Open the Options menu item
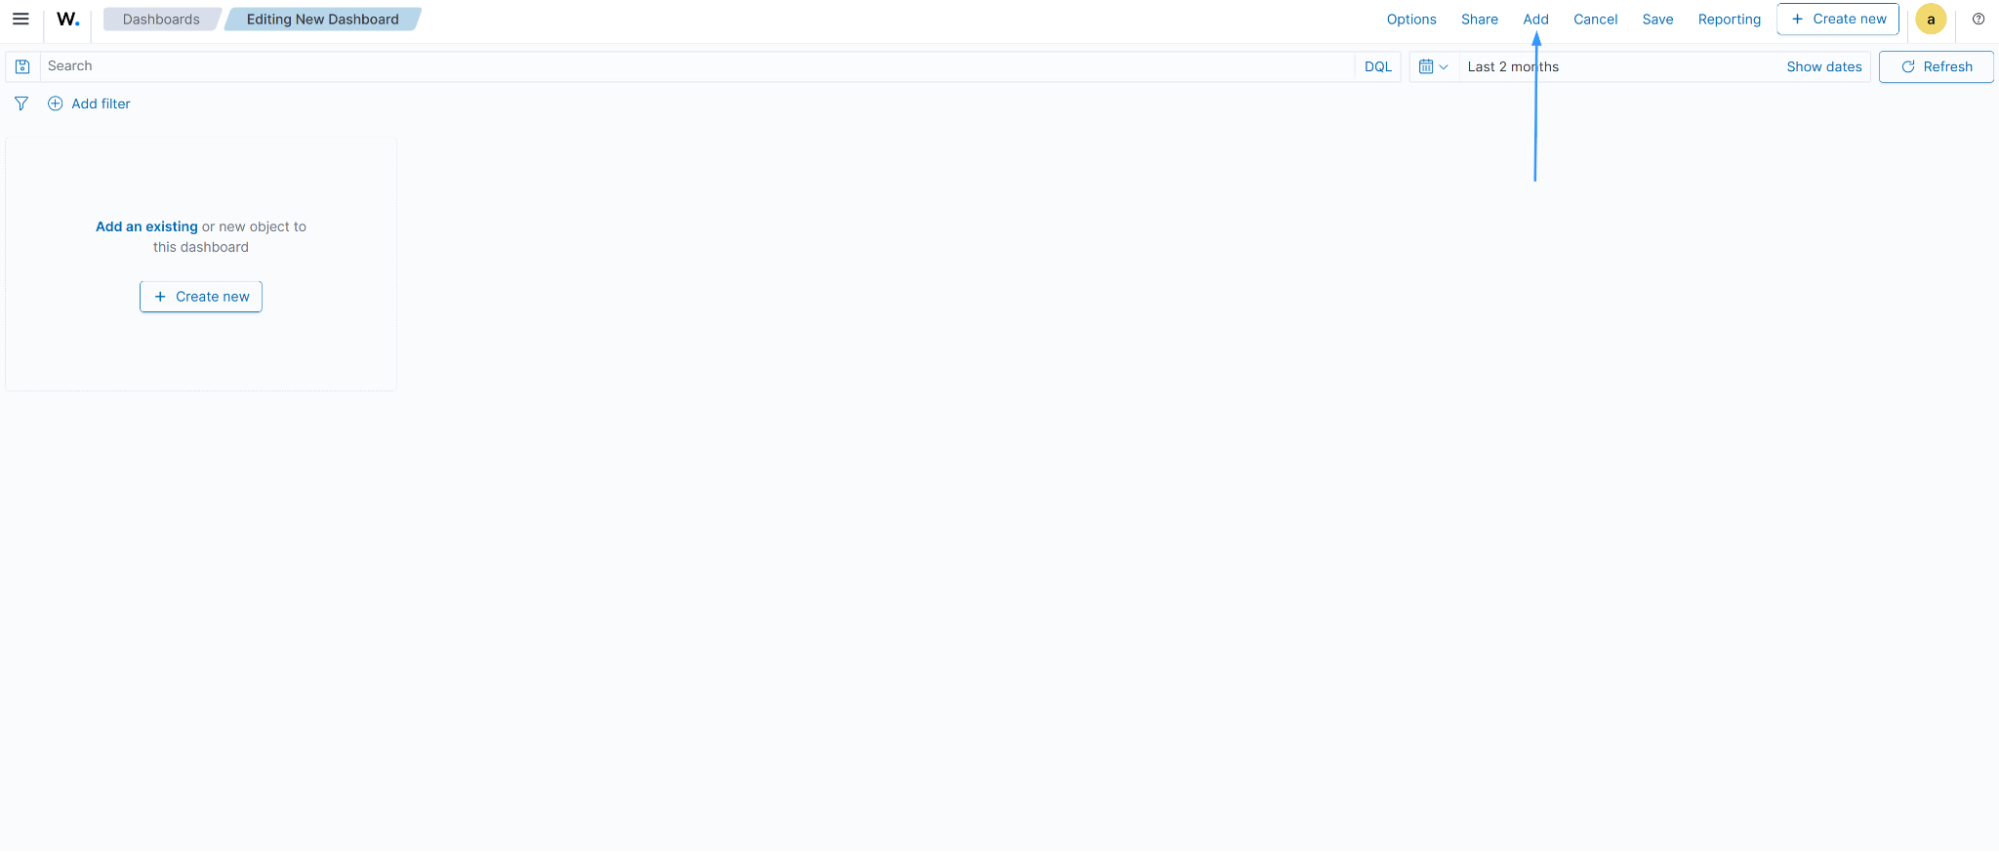 [x=1411, y=19]
